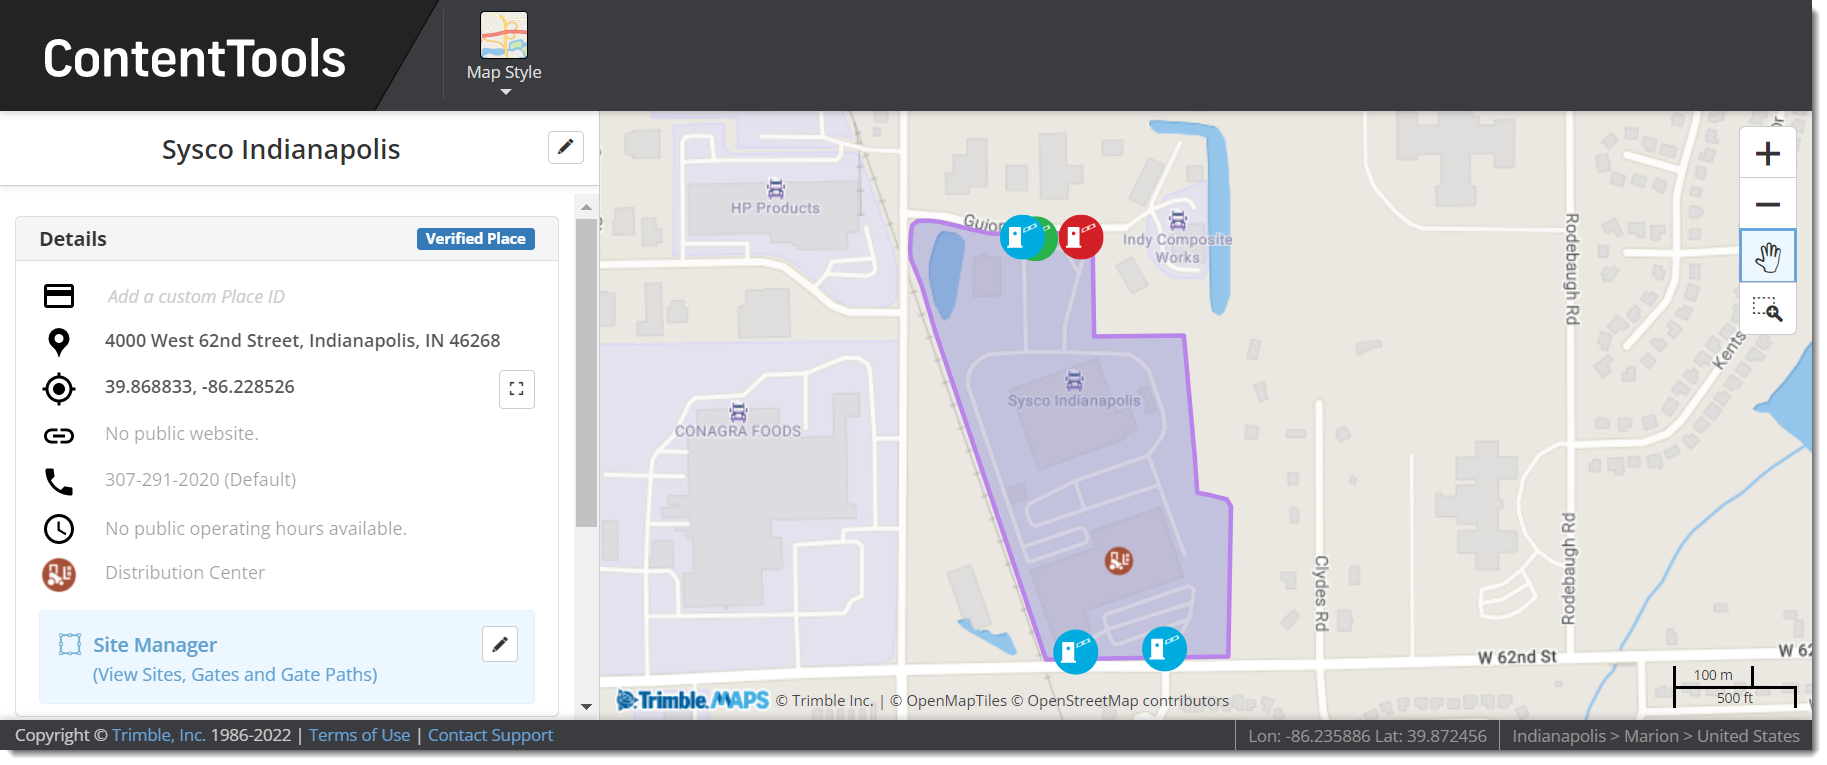Select the No public website text
The image size is (1827, 765).
click(x=182, y=433)
